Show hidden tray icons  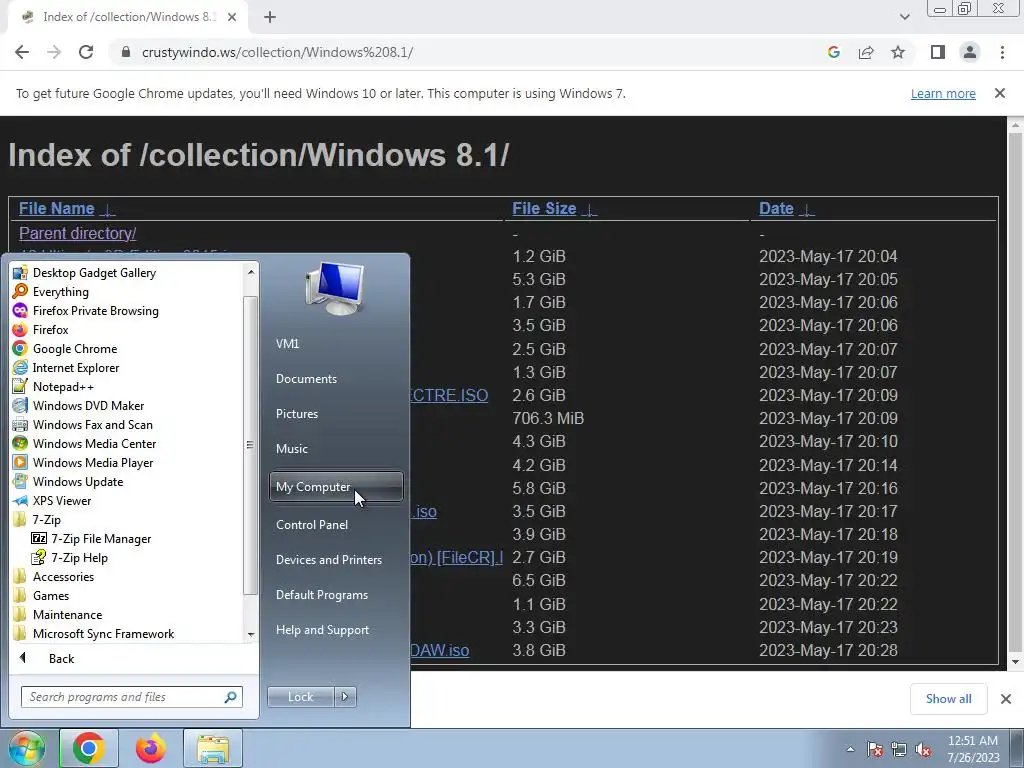[850, 749]
